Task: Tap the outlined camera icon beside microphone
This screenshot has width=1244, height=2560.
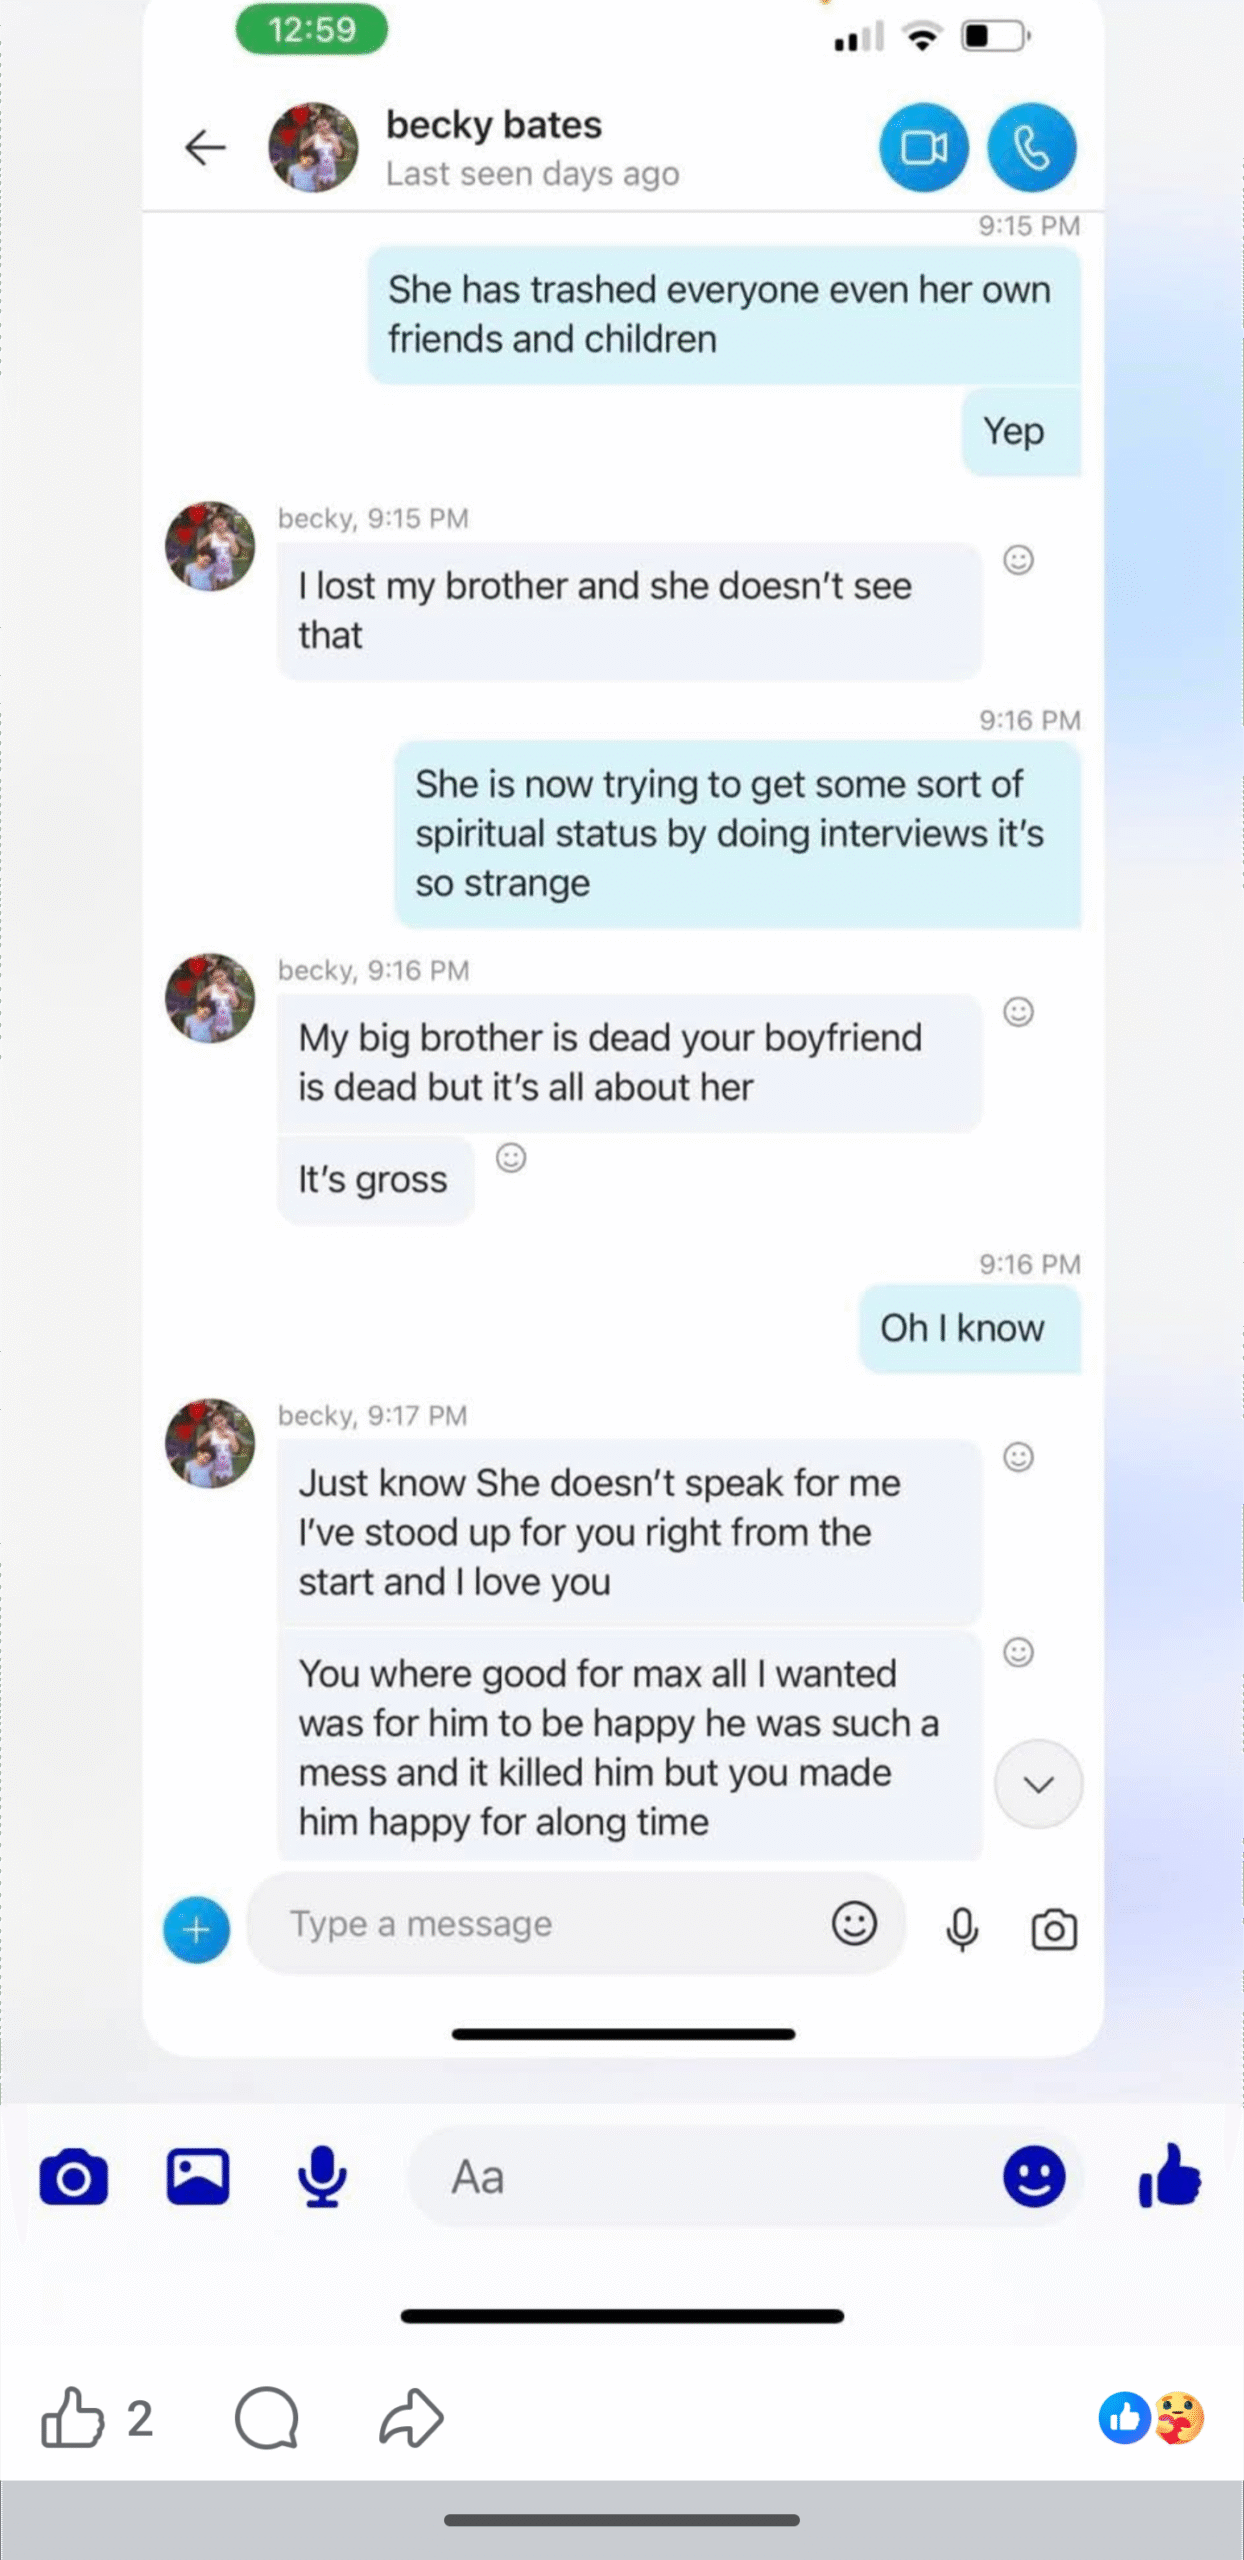Action: click(x=1054, y=1929)
